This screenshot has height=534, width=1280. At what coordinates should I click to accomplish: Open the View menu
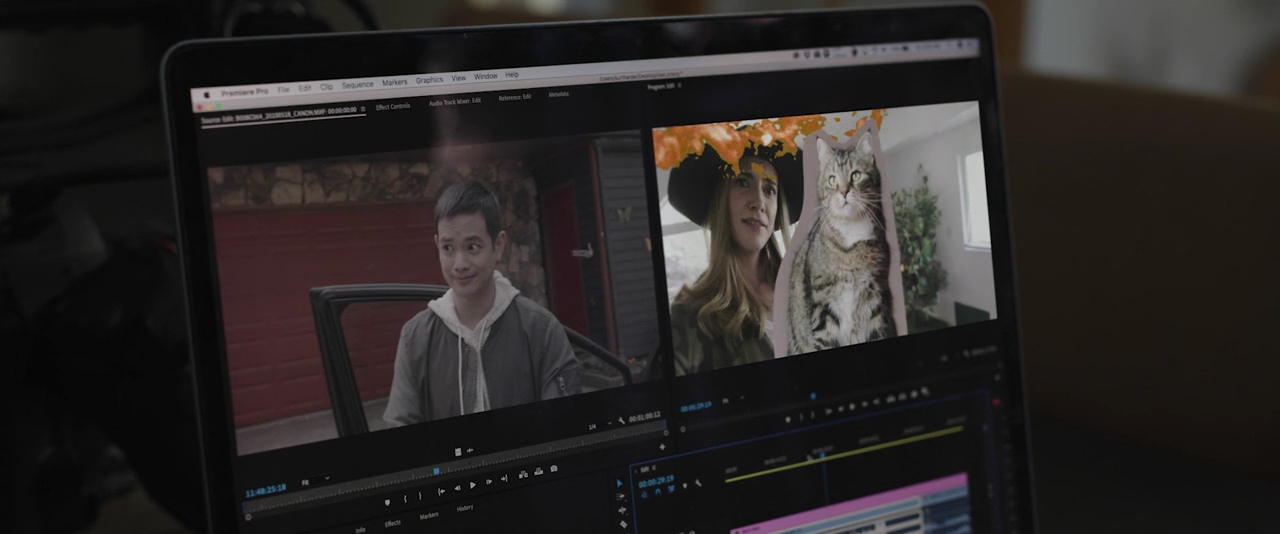459,78
